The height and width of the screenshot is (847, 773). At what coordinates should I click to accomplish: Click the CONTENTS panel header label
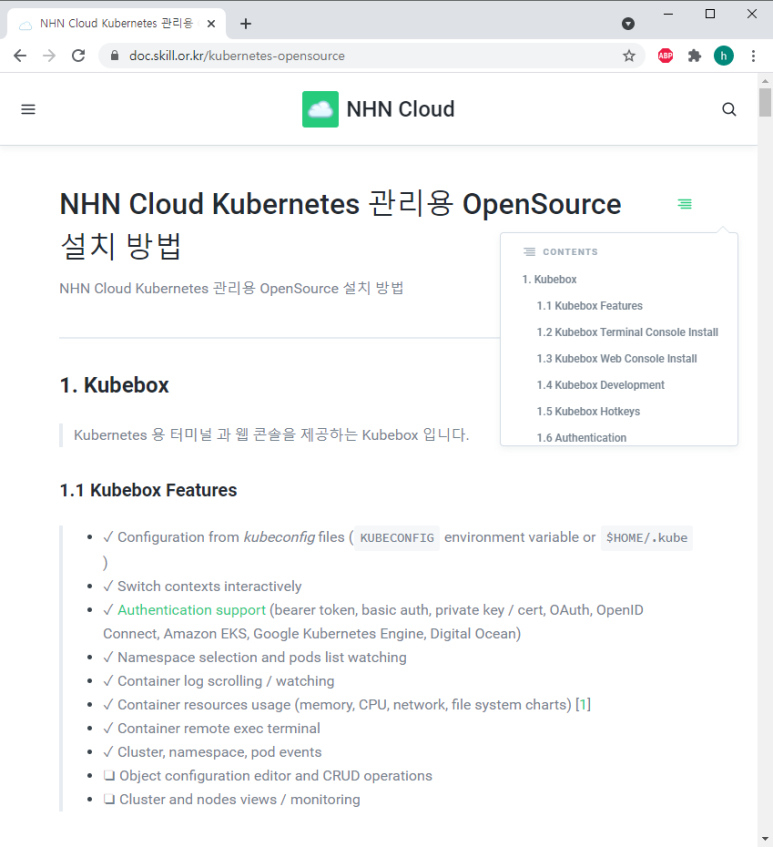(x=570, y=252)
